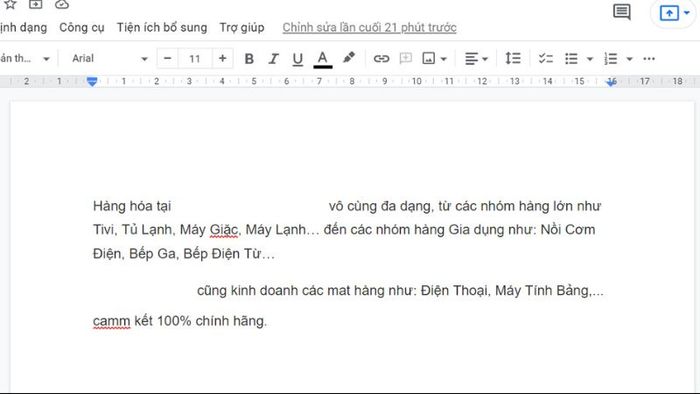This screenshot has width=700, height=394.
Task: Click the text 100% chính hãng
Action: (x=212, y=321)
